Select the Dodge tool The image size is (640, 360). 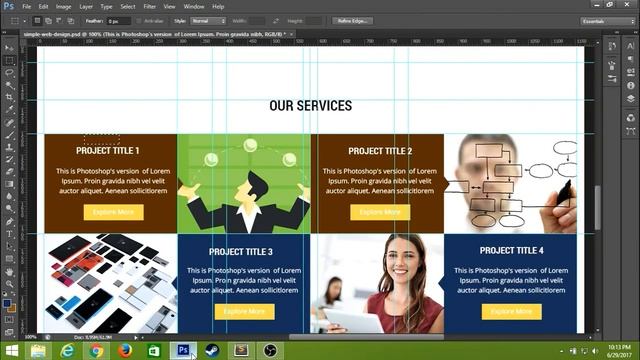[x=9, y=209]
